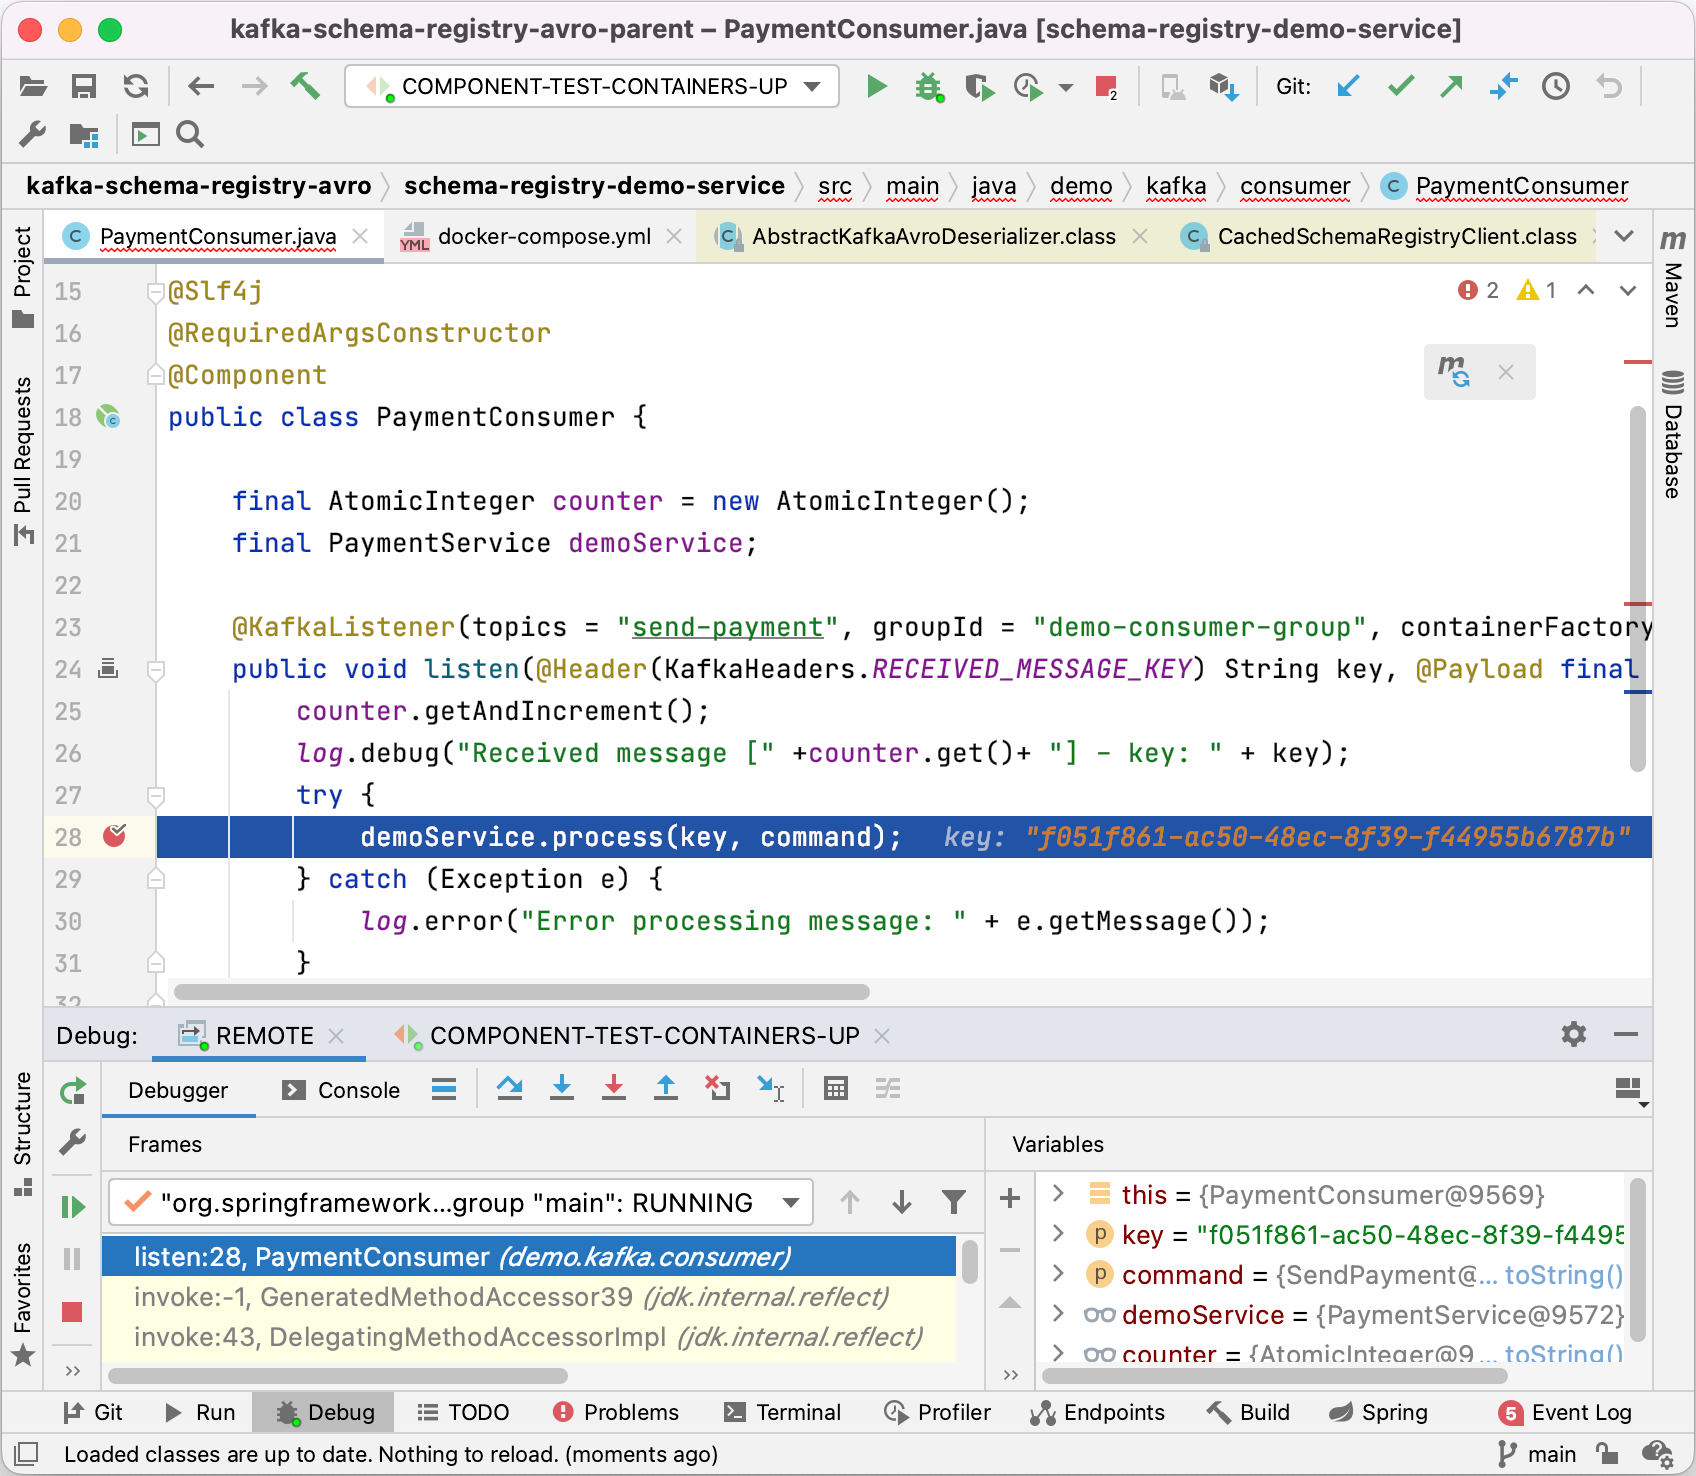Select COMPONENT-TEST-CONTAINERS-UP debug tab
1696x1476 pixels.
[644, 1035]
